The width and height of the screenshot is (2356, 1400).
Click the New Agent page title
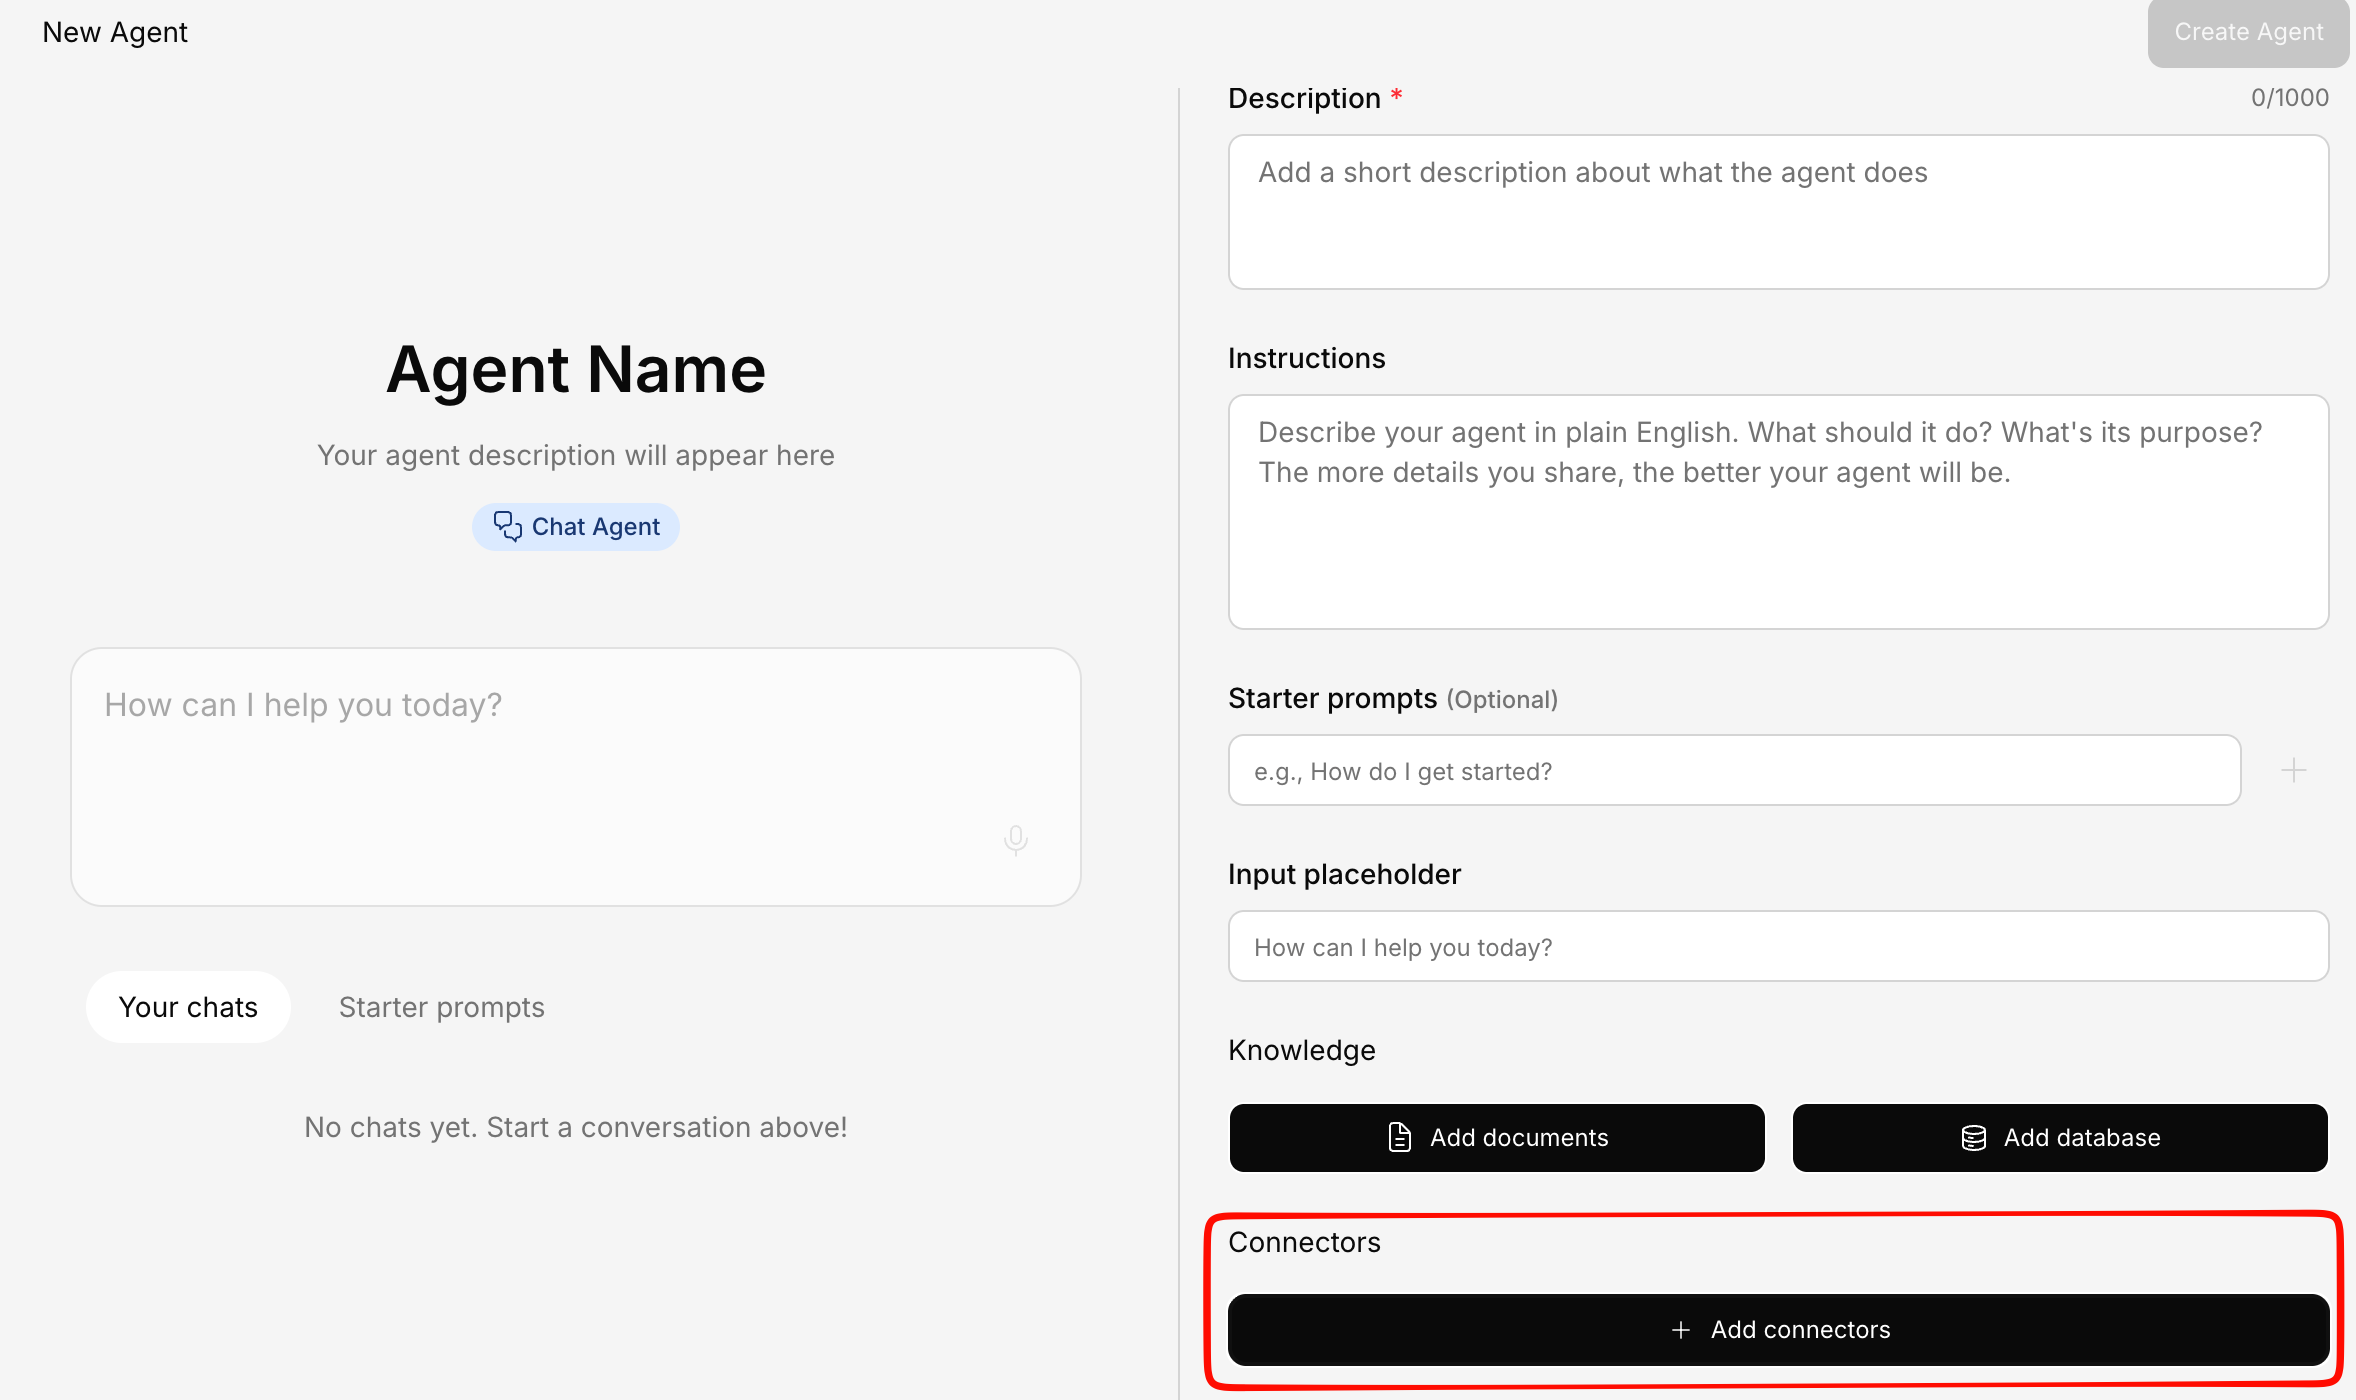[x=115, y=32]
